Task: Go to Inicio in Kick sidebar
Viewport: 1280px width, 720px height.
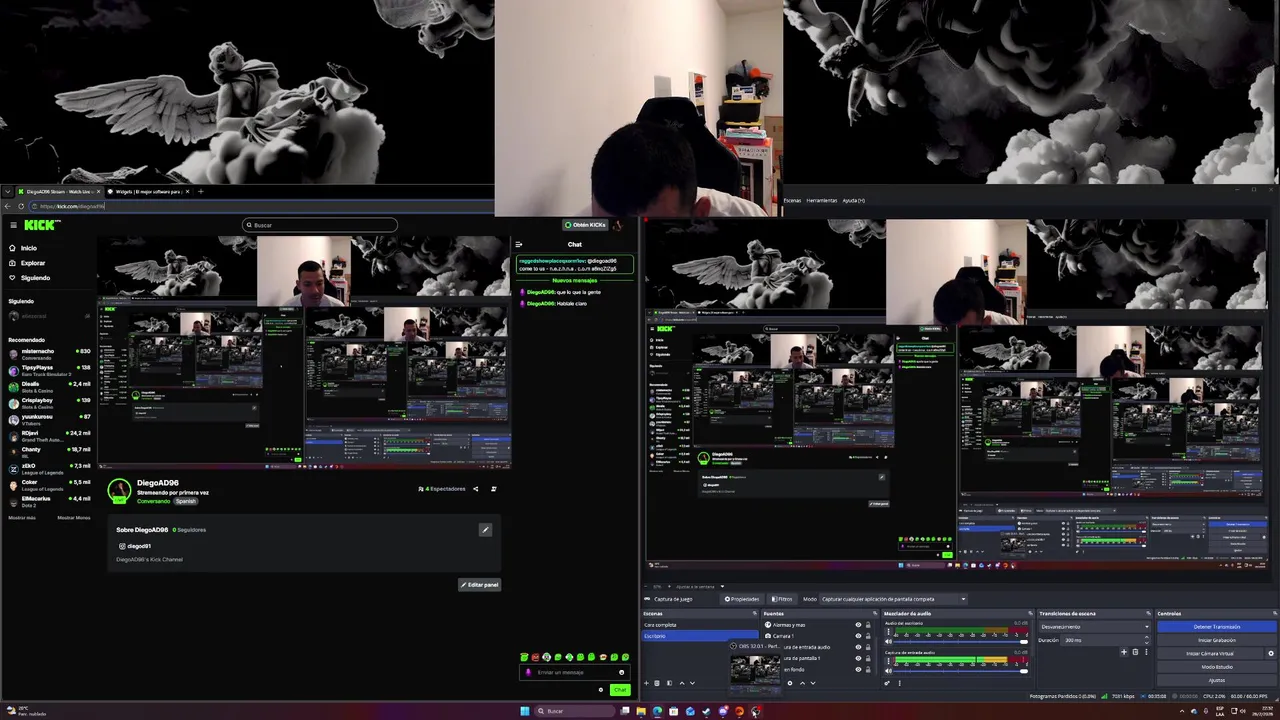Action: coord(22,248)
